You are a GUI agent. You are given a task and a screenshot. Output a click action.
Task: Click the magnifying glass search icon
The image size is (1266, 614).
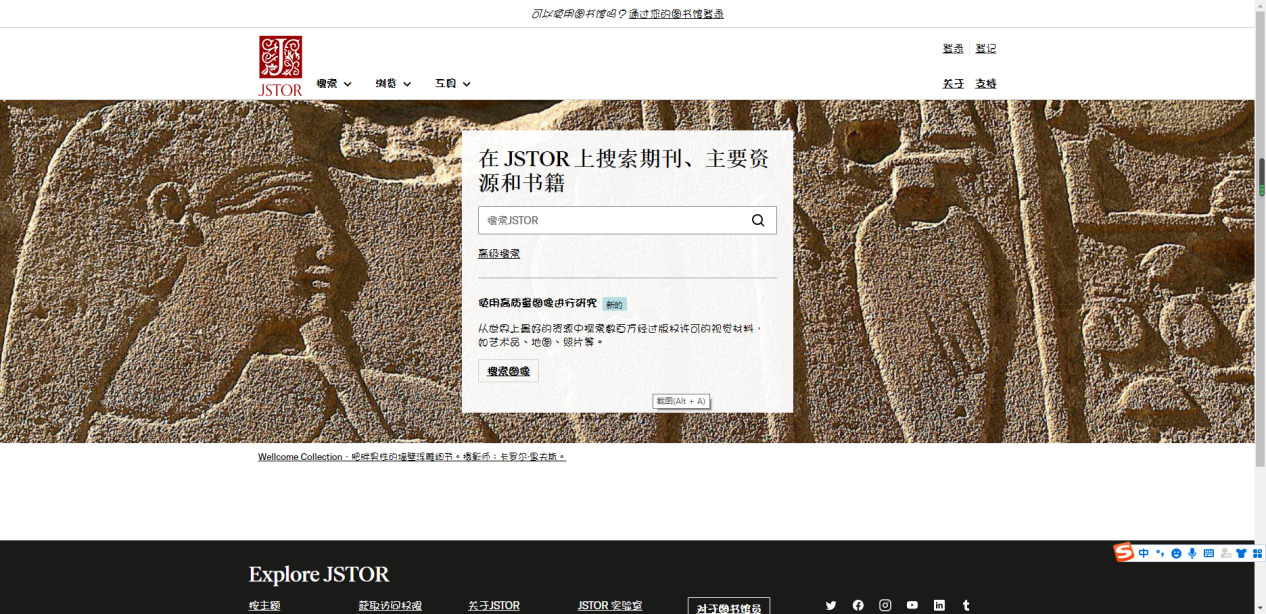(x=758, y=221)
